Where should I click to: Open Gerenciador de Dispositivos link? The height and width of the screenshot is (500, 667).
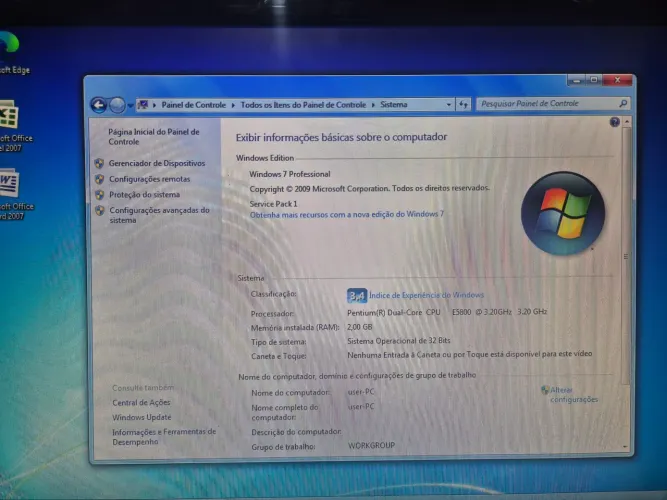(x=157, y=163)
